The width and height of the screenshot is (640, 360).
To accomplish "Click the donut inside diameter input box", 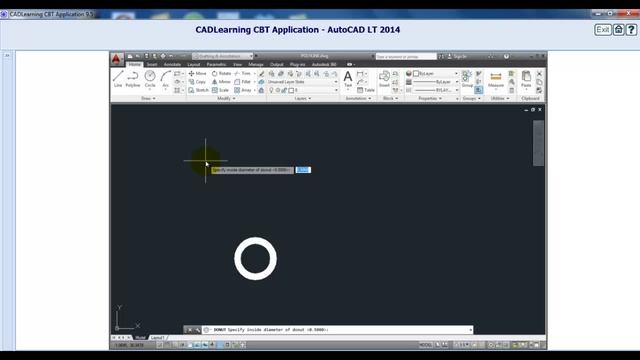I will click(x=303, y=170).
